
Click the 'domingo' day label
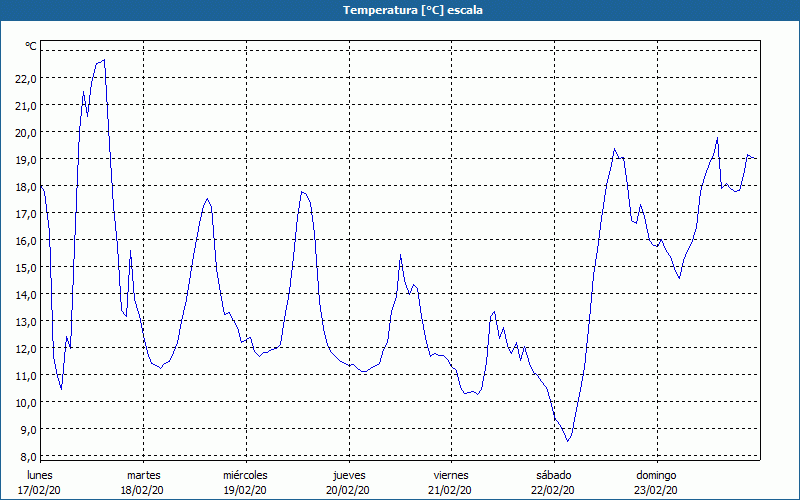pyautogui.click(x=656, y=475)
